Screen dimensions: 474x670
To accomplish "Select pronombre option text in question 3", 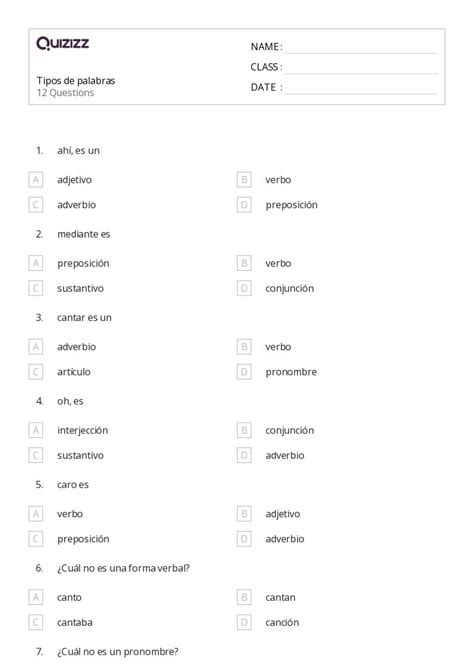I will click(291, 372).
